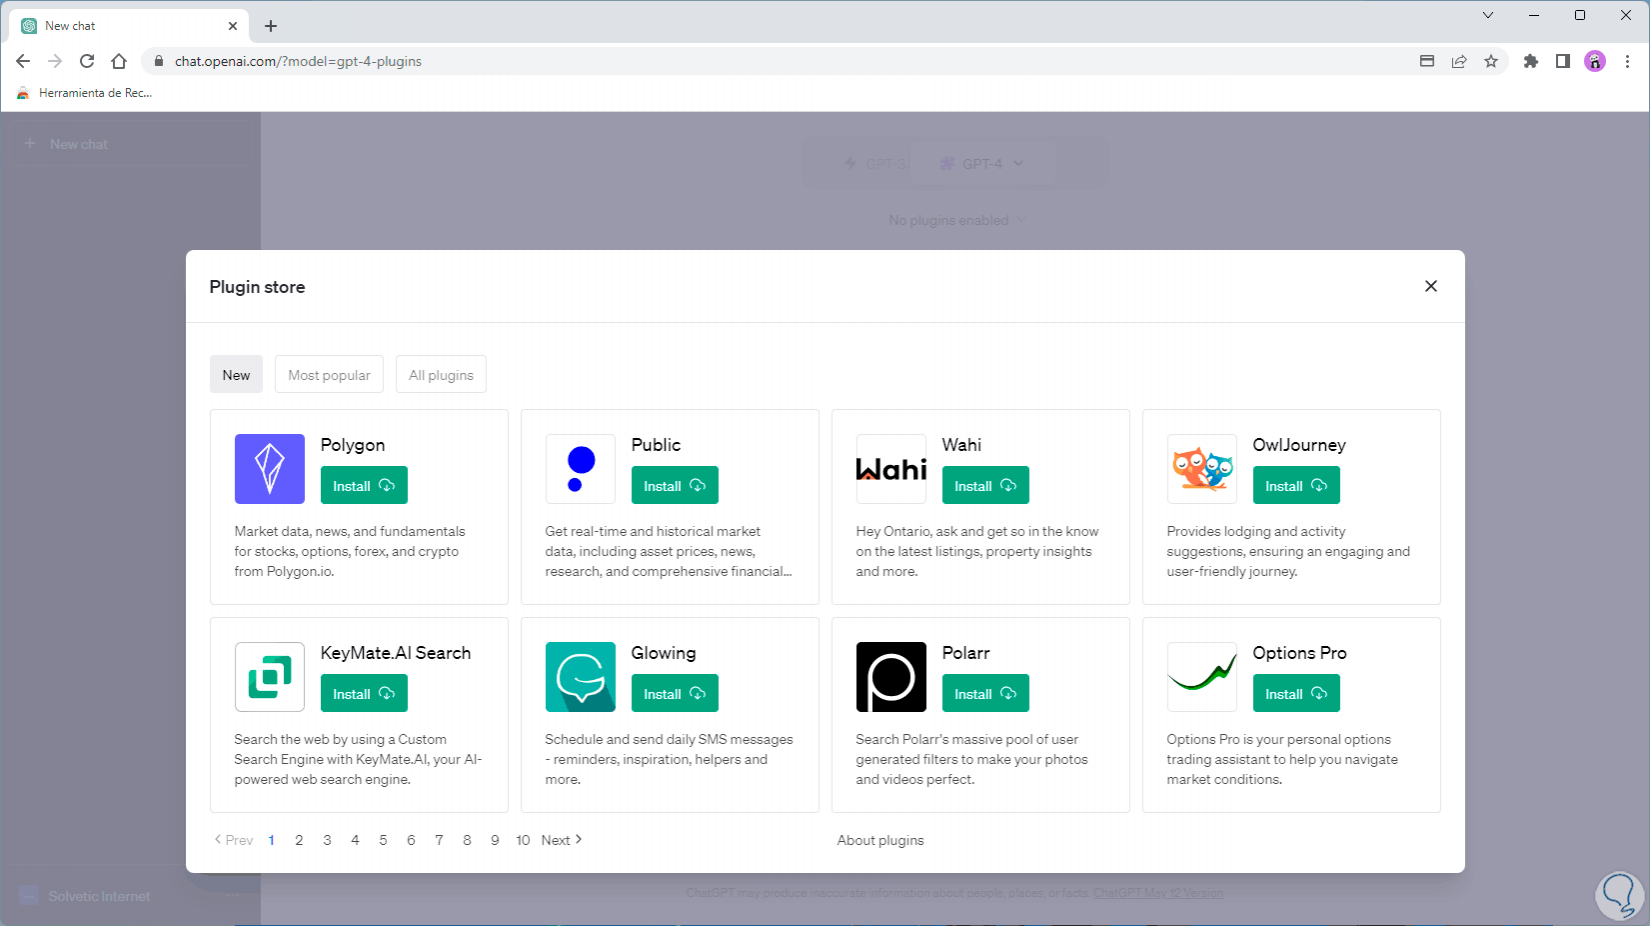This screenshot has width=1650, height=926.
Task: Close the Plugin store dialog
Action: coord(1431,286)
